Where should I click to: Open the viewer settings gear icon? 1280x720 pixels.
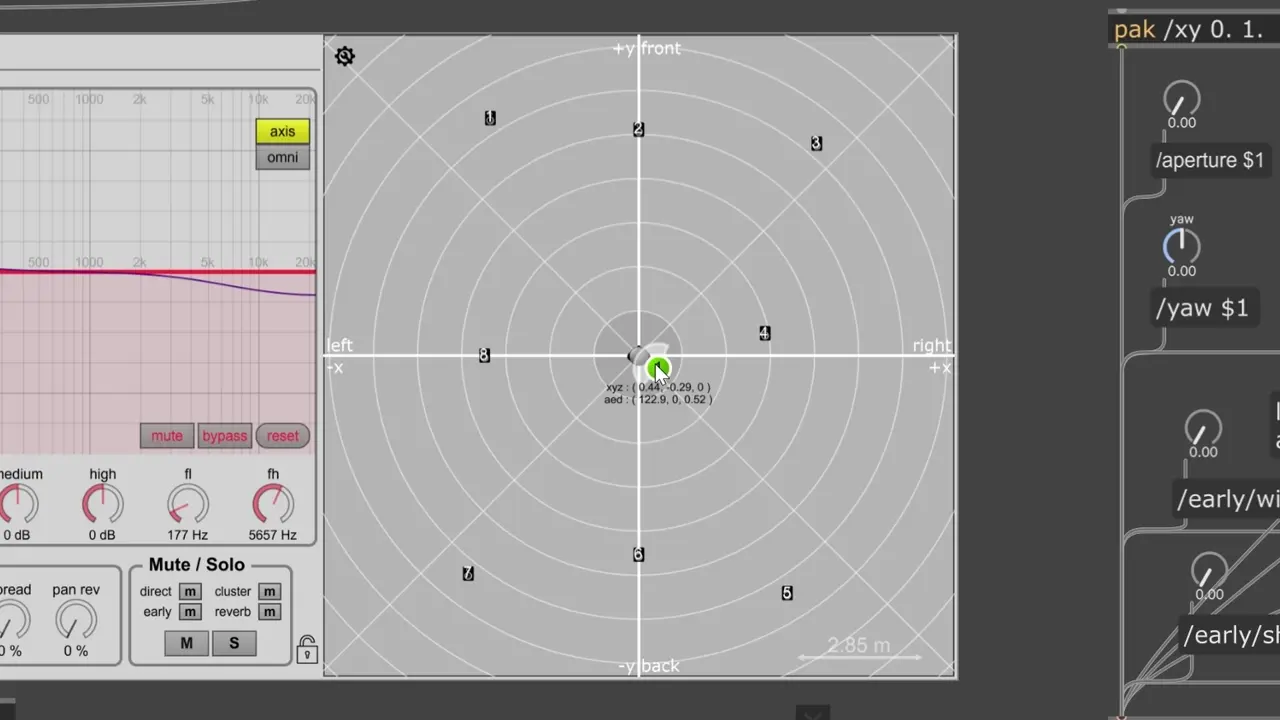(345, 56)
